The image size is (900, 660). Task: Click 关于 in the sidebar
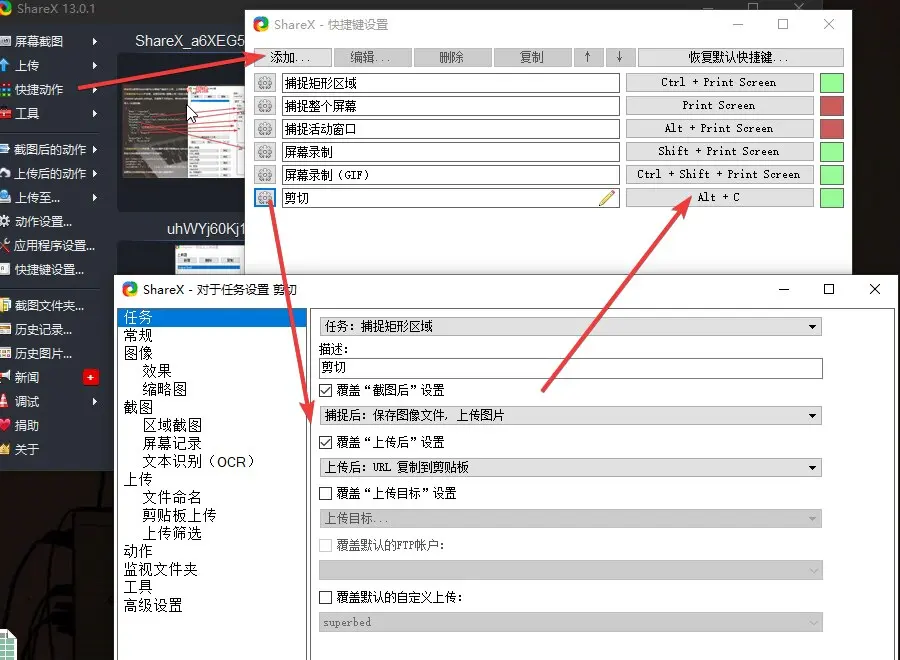[26, 449]
